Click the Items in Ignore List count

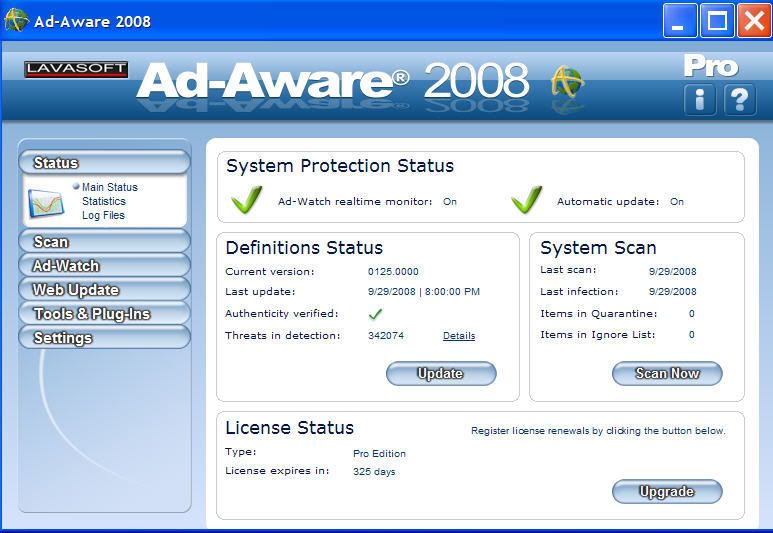(x=692, y=335)
